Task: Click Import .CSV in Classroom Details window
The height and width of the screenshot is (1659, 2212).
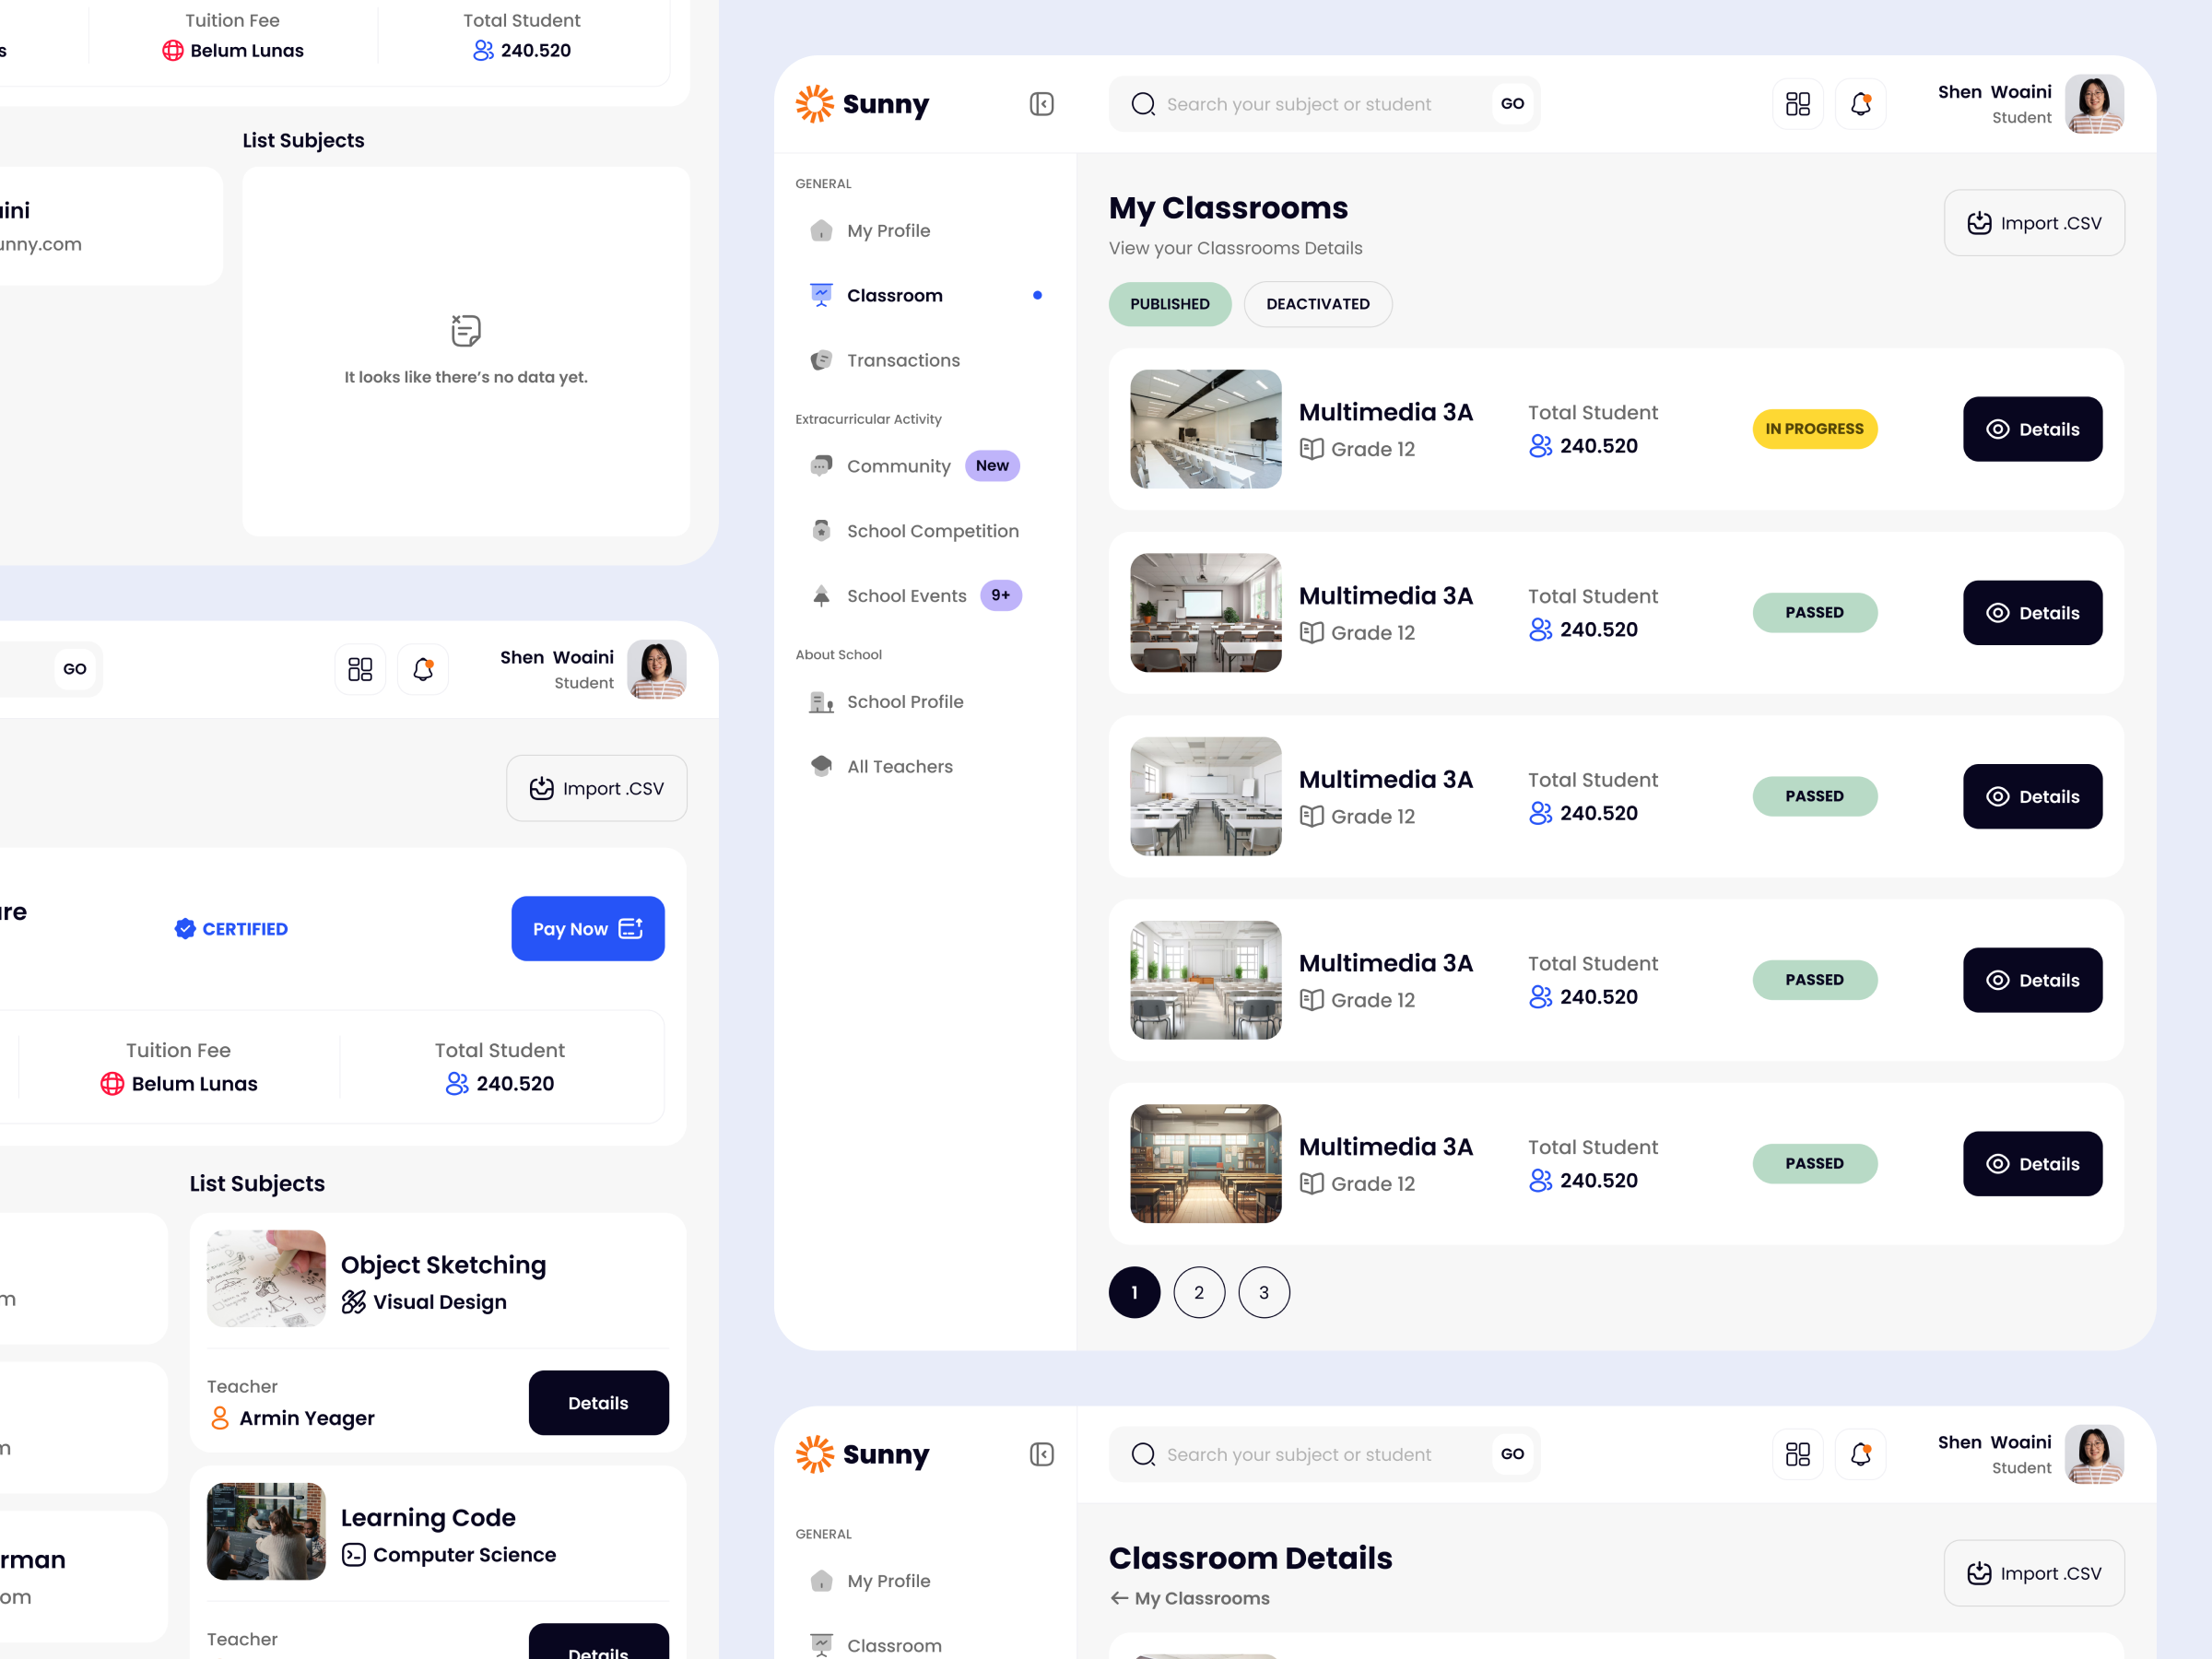Action: [x=2033, y=1573]
